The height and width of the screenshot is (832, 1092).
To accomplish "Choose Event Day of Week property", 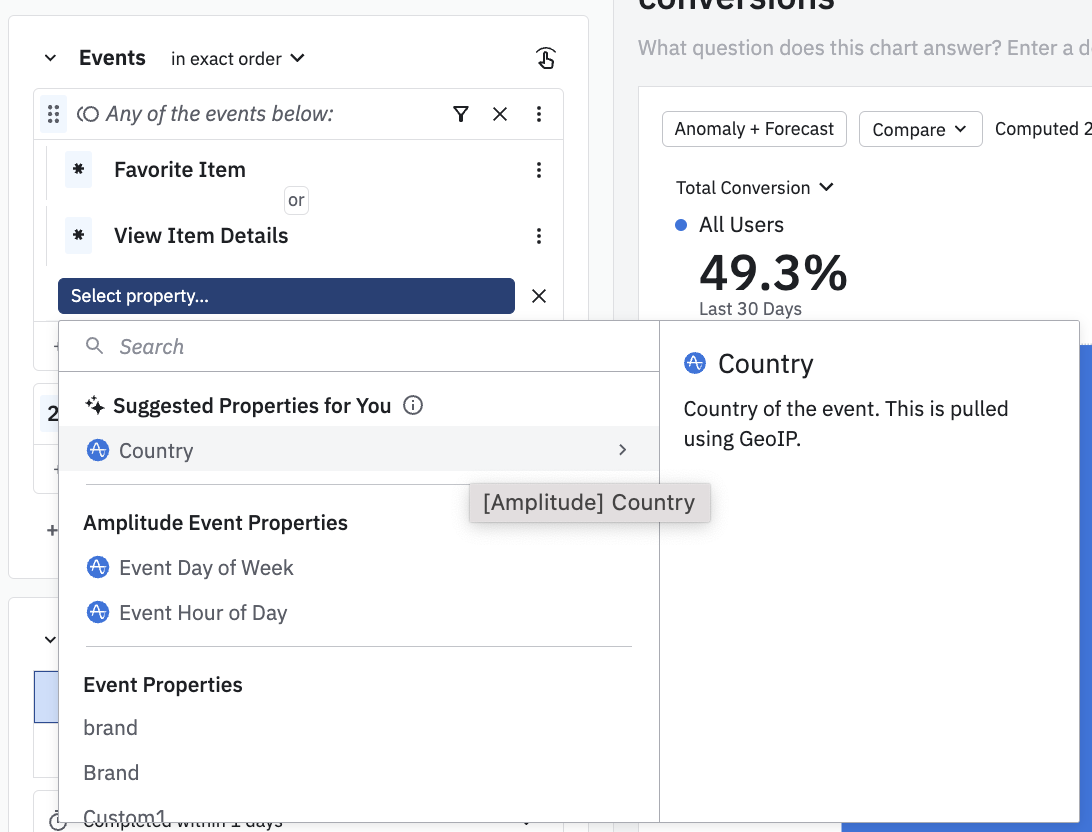I will pyautogui.click(x=206, y=568).
